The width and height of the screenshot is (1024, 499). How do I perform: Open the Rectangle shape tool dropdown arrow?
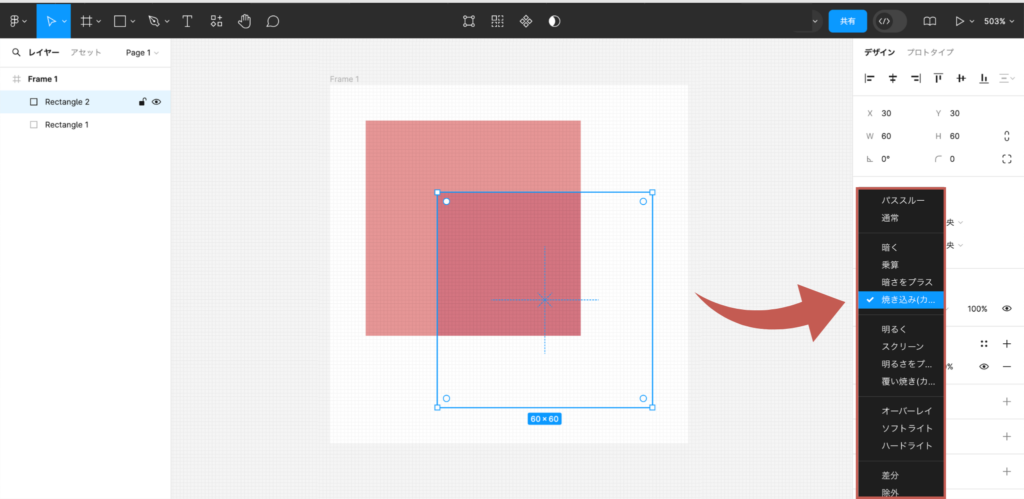[133, 21]
